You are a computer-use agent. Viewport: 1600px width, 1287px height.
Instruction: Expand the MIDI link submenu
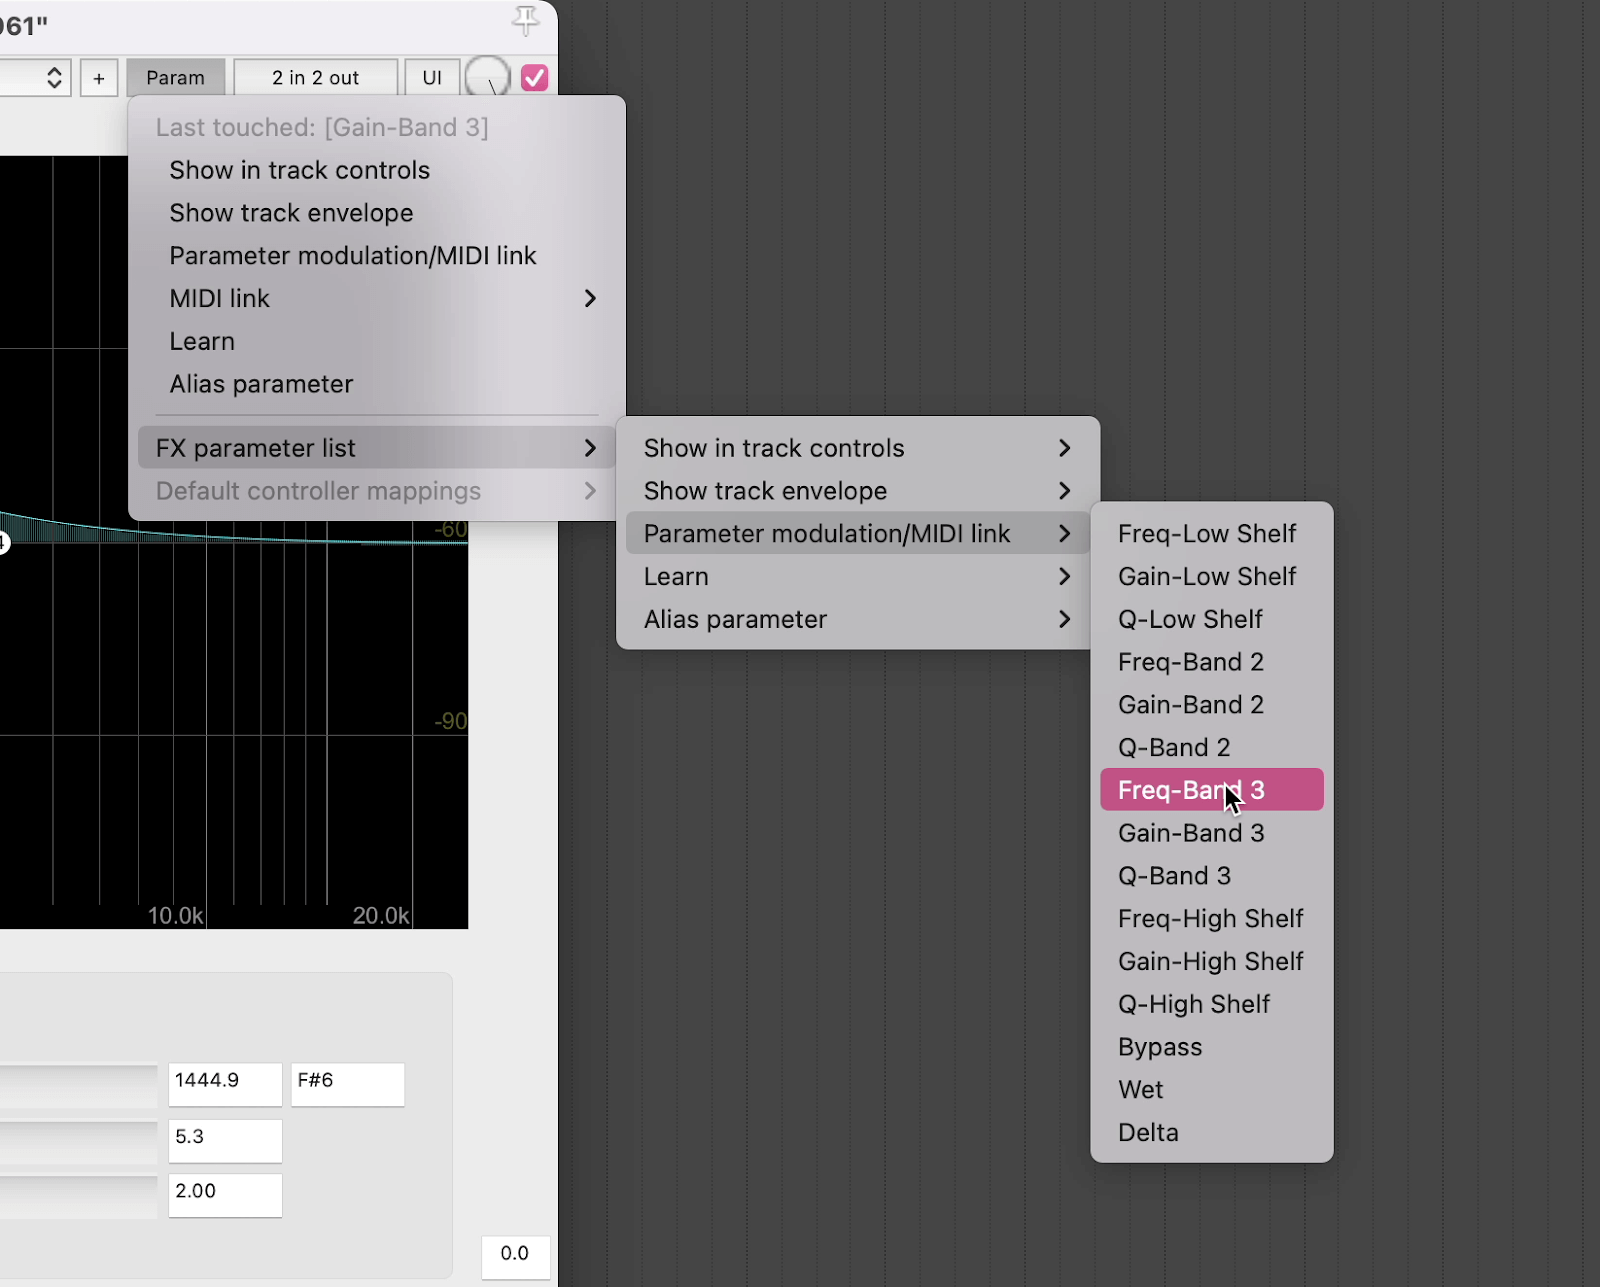(380, 298)
